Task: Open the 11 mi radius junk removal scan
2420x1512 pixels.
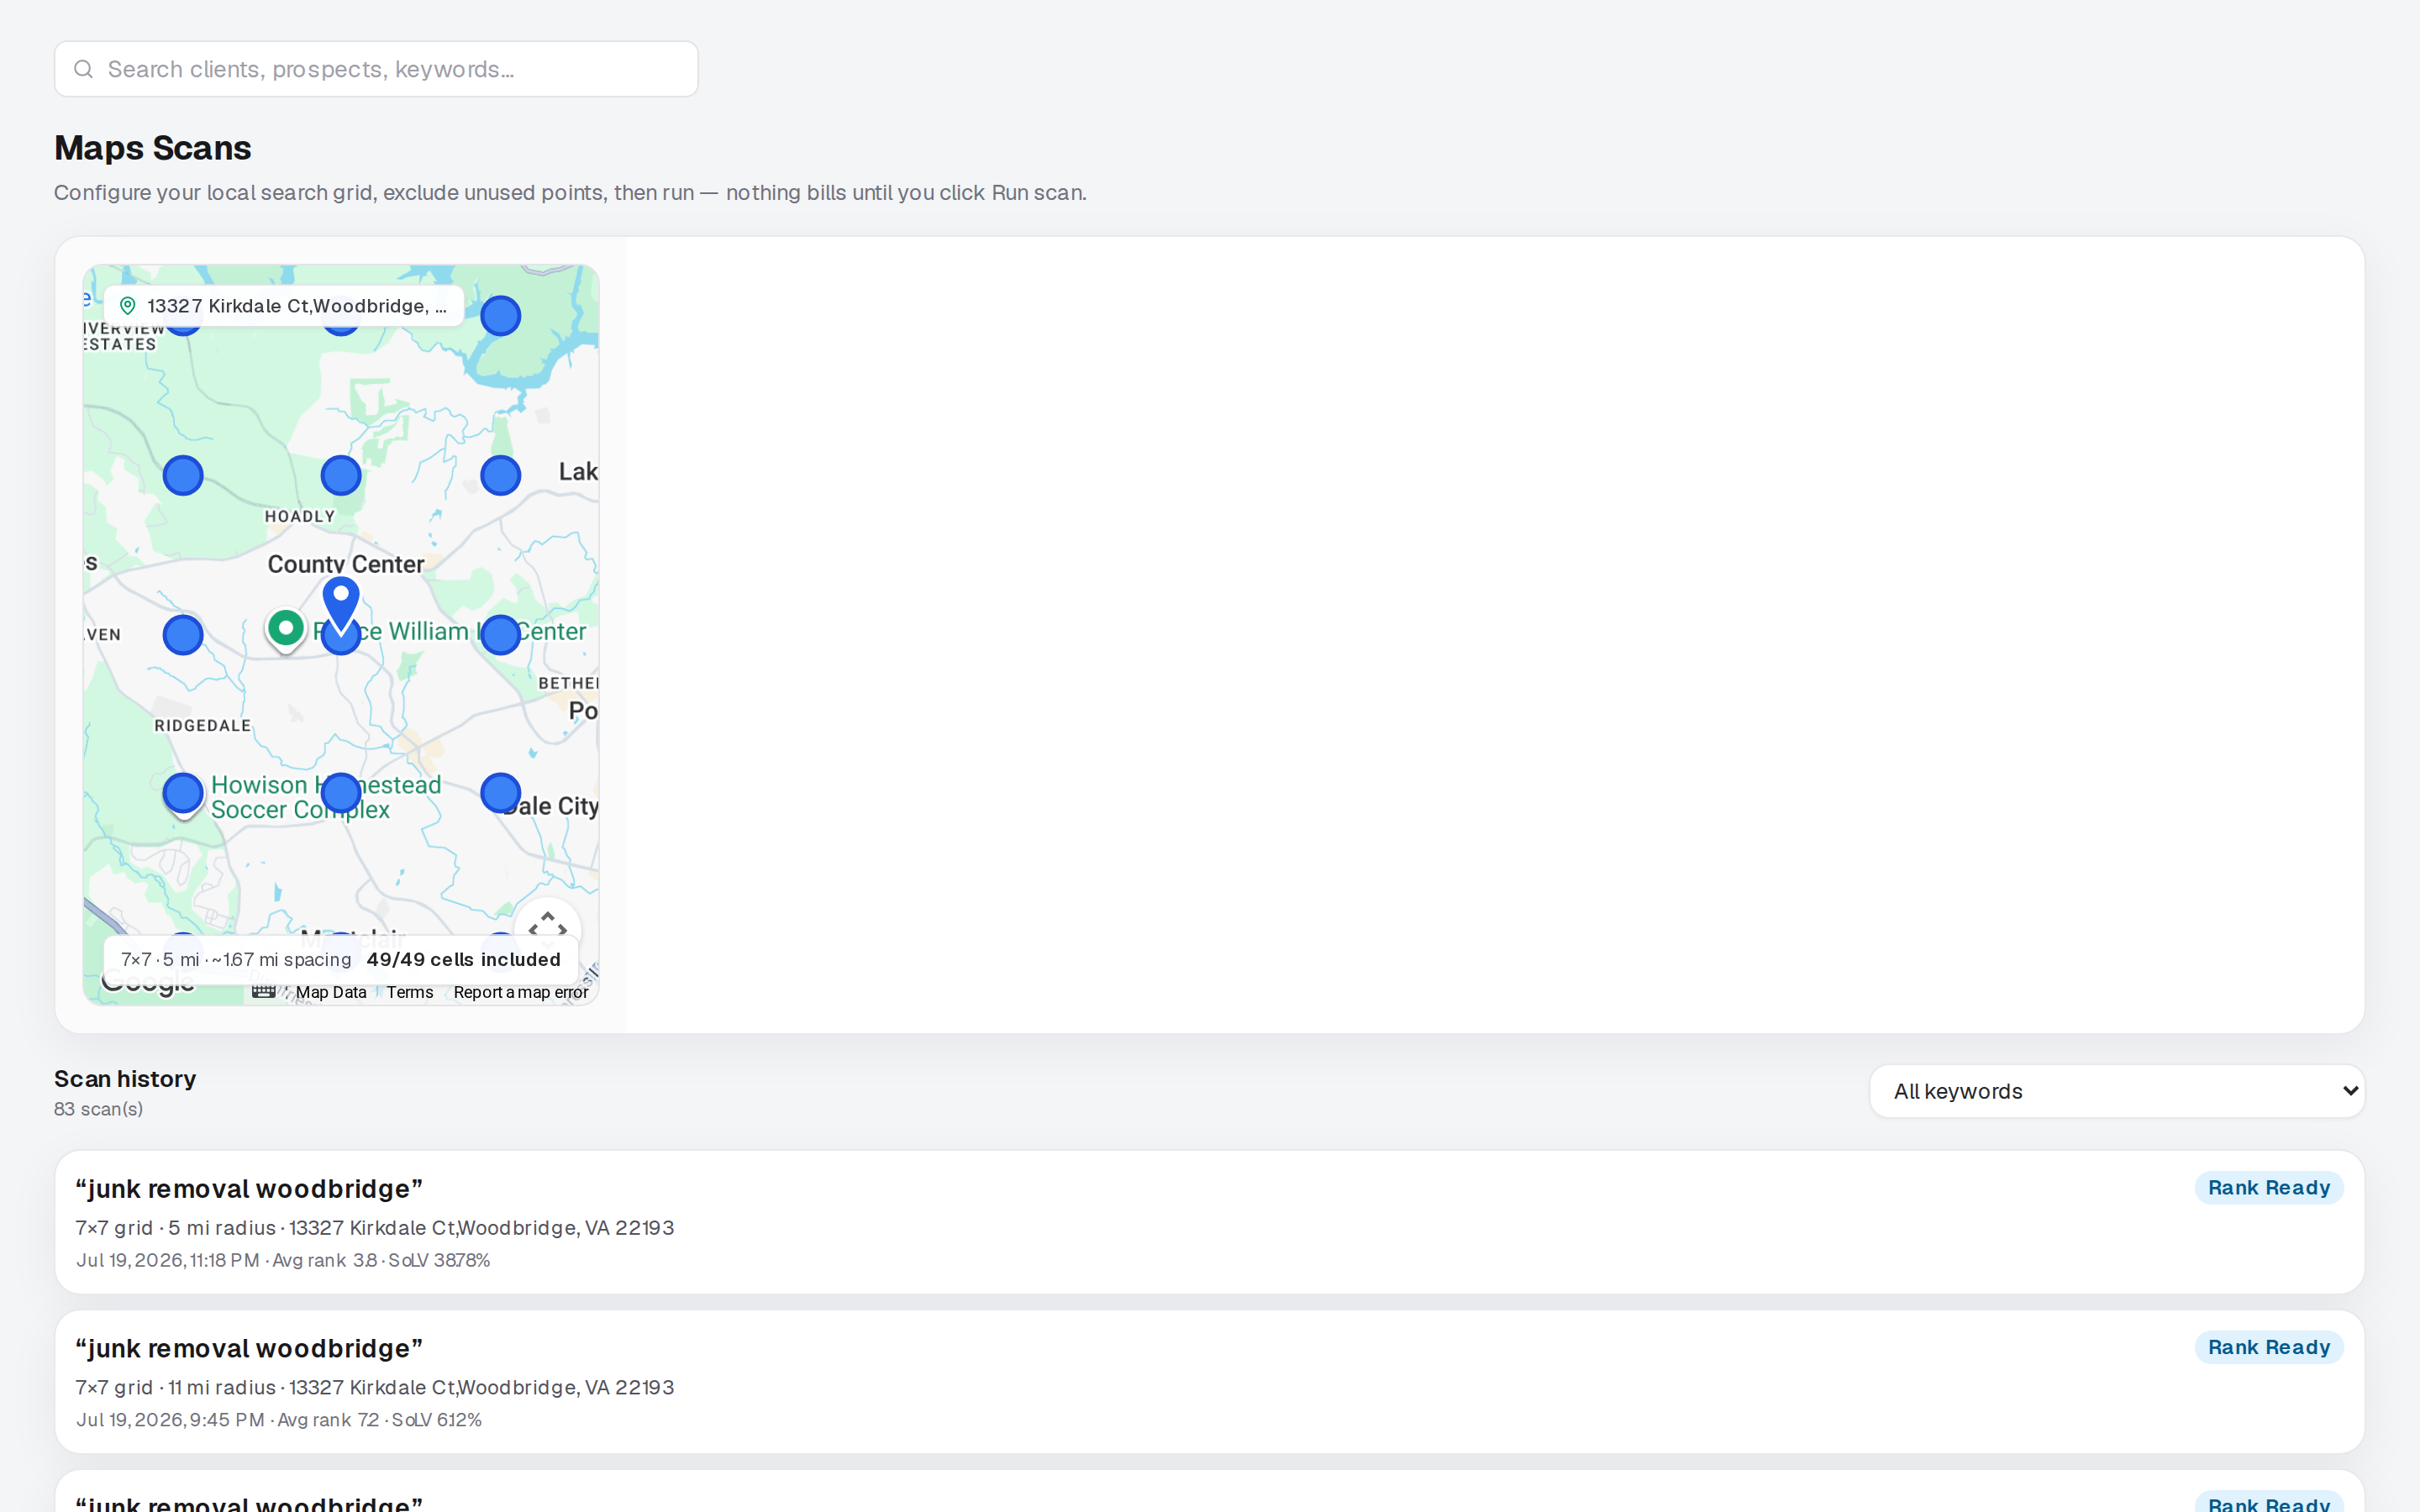Action: click(1210, 1382)
